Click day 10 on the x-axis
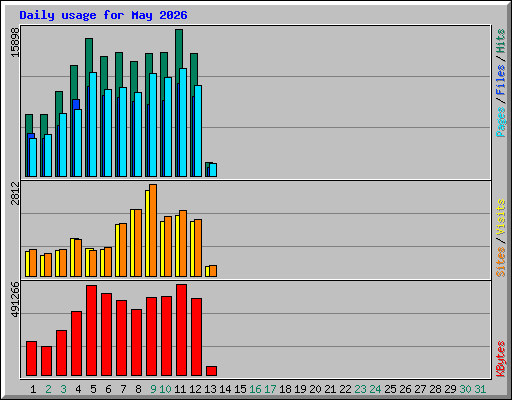The height and width of the screenshot is (400, 512). 165,389
